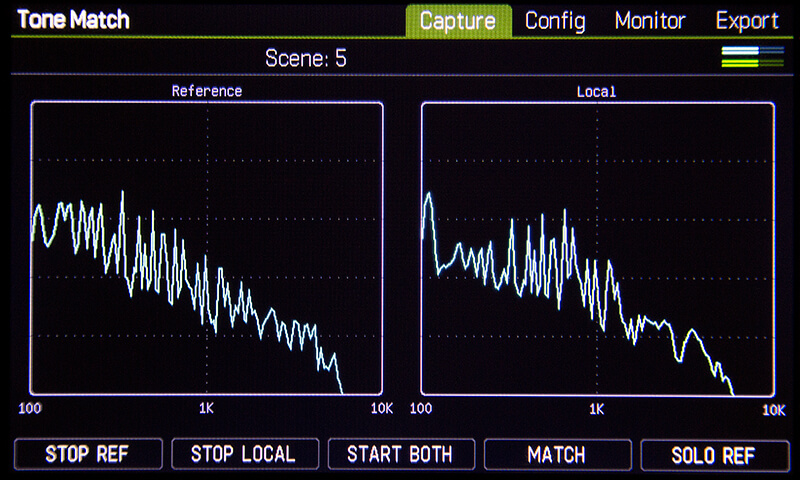The height and width of the screenshot is (480, 800).
Task: Select the Scene: 5 field
Action: (306, 58)
